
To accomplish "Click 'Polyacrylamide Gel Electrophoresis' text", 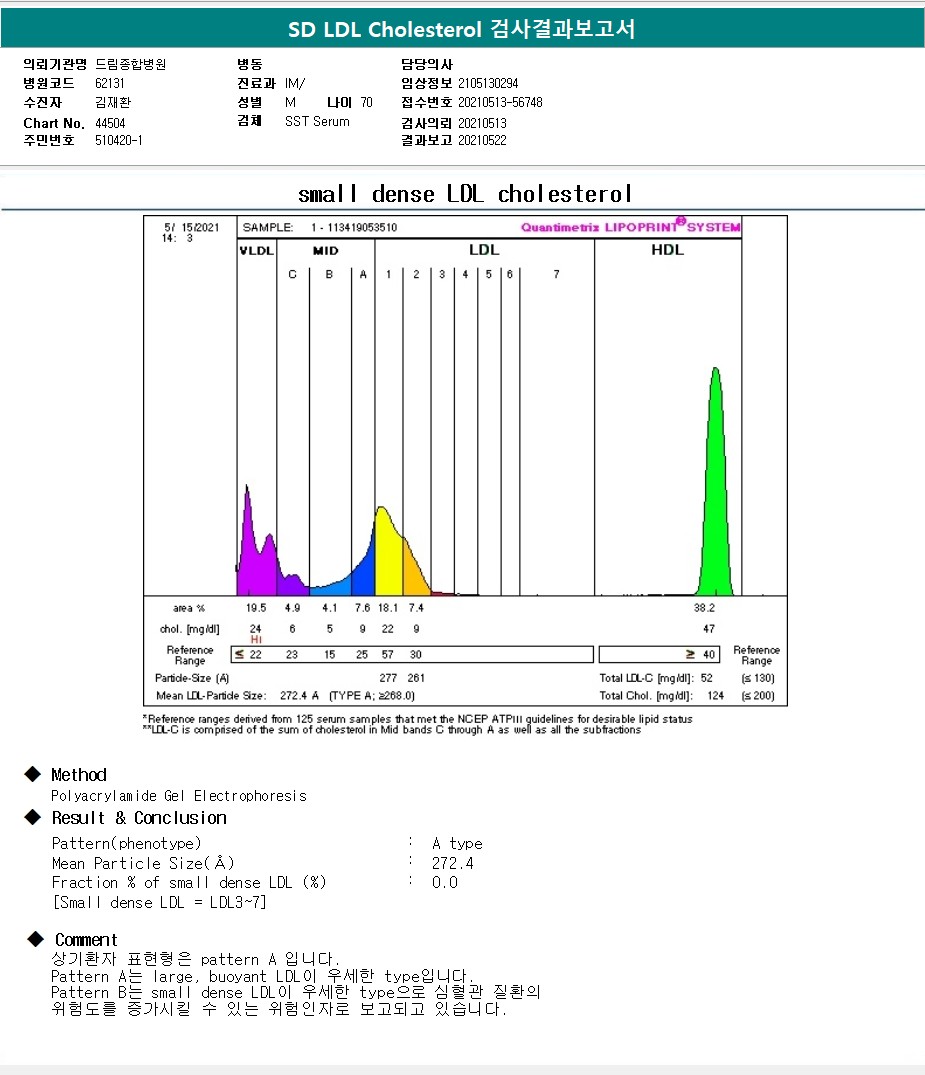I will (x=179, y=796).
